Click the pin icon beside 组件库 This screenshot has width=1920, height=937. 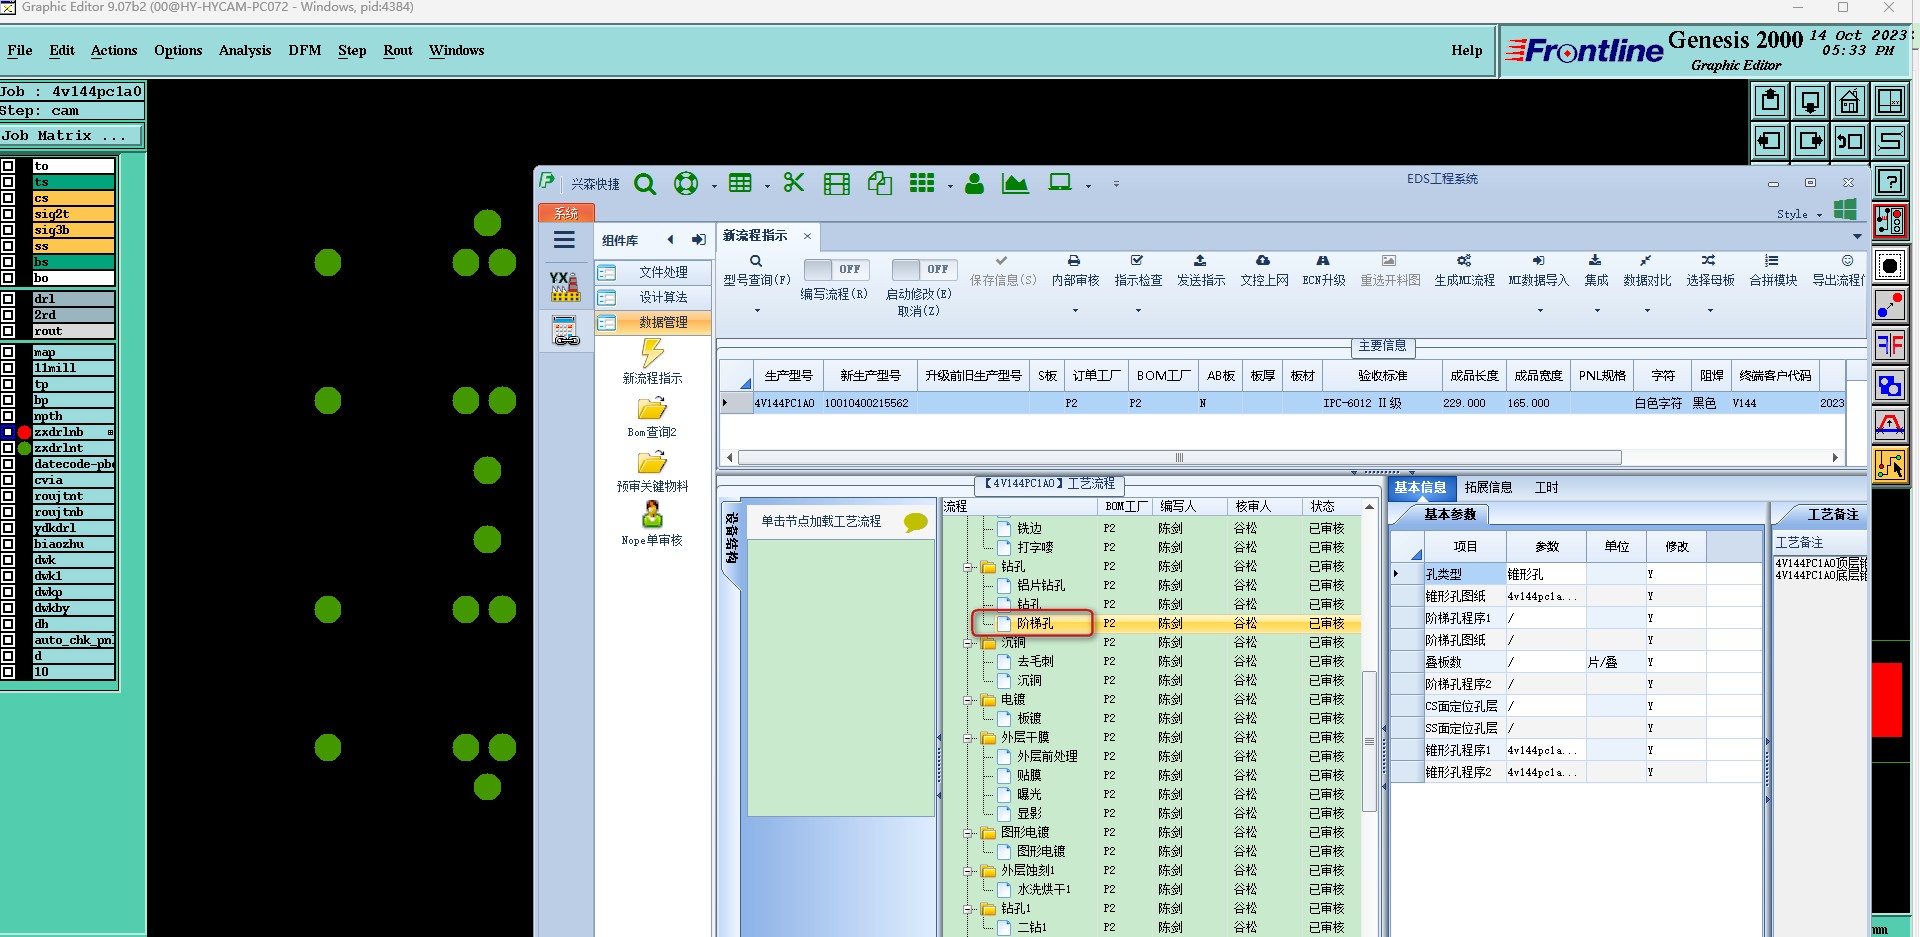click(698, 240)
